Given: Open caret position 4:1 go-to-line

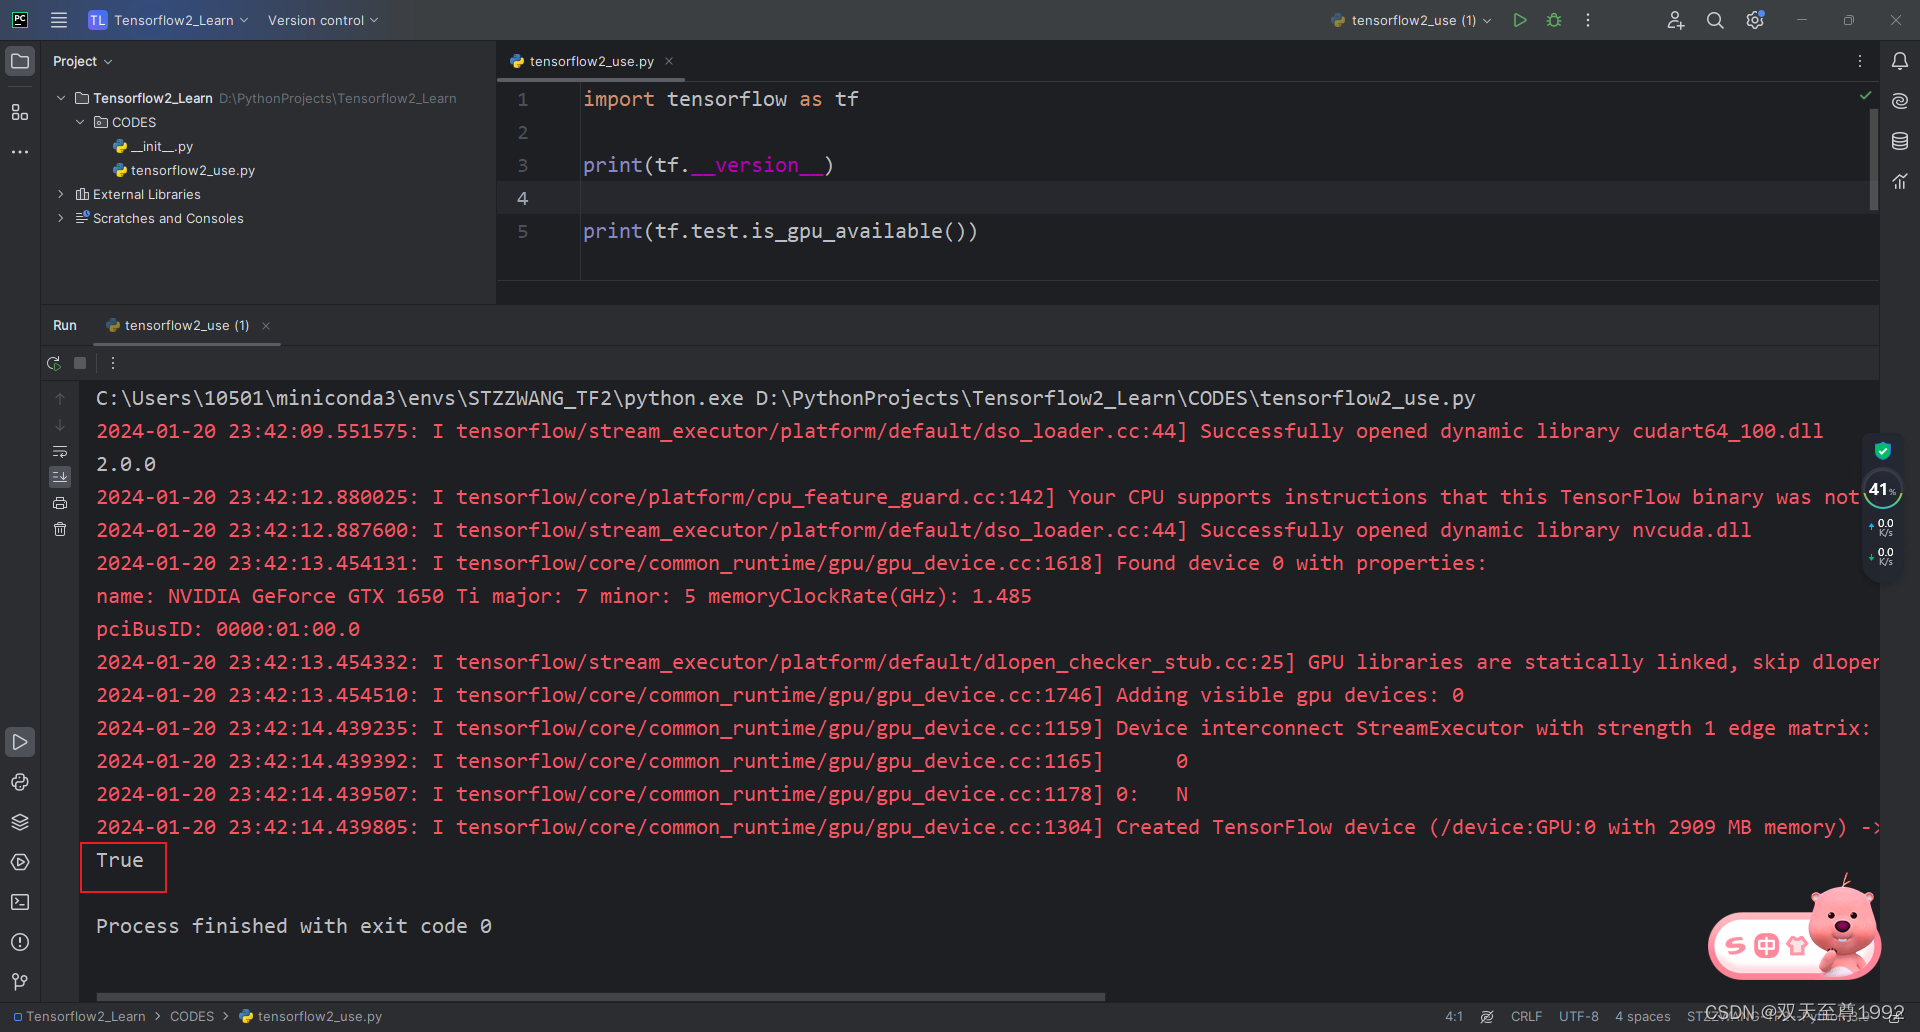Looking at the screenshot, I should click(1454, 1016).
